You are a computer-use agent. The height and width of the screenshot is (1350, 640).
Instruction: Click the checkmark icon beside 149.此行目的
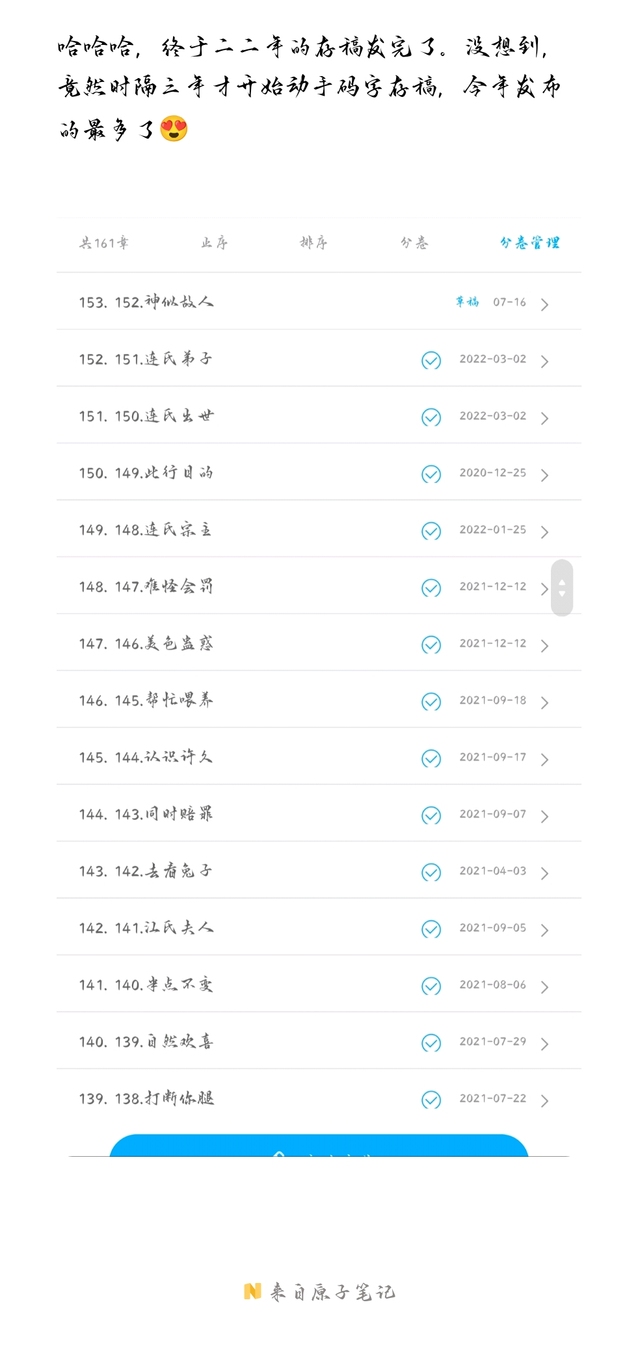coord(431,474)
